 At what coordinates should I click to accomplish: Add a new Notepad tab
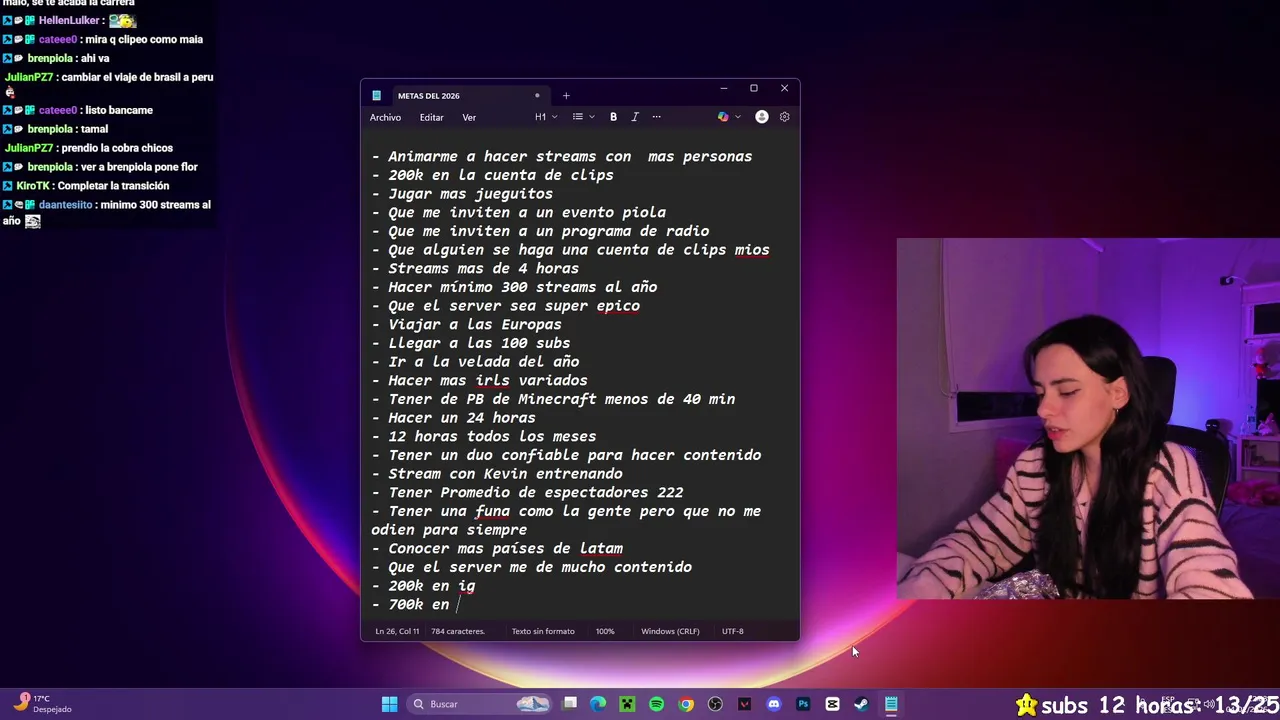point(566,96)
